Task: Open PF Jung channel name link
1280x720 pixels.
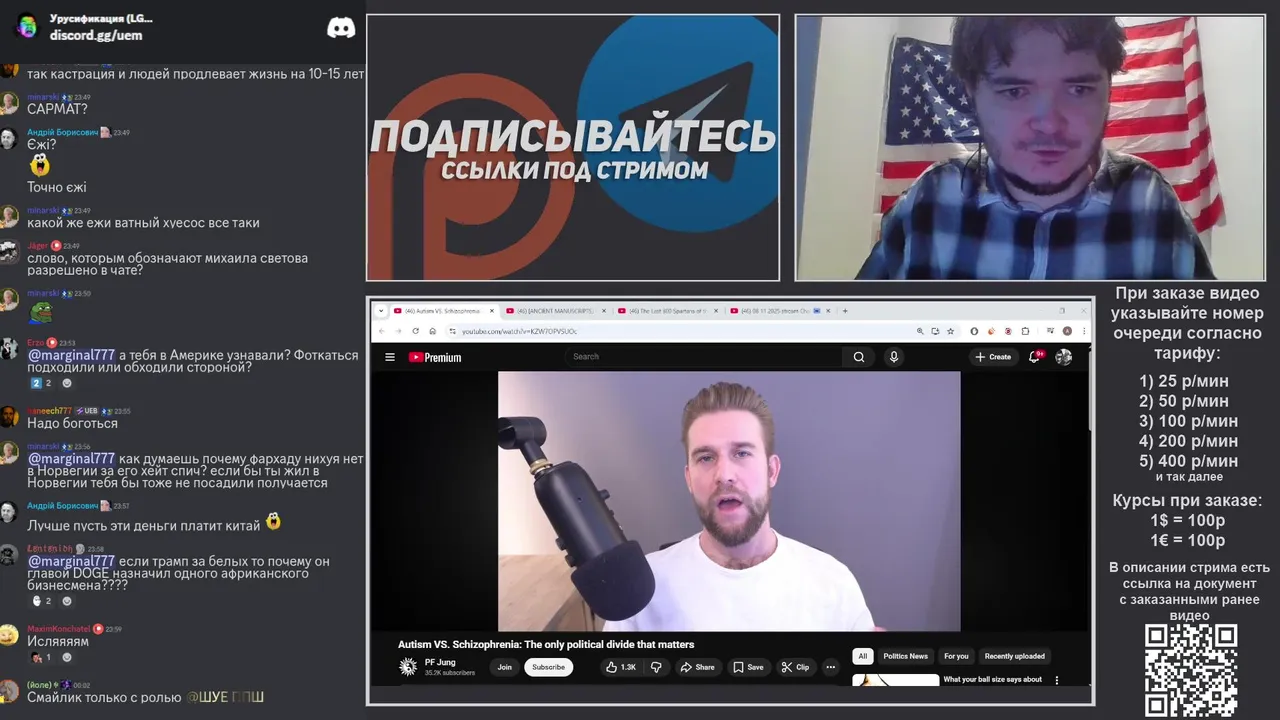Action: [x=441, y=662]
